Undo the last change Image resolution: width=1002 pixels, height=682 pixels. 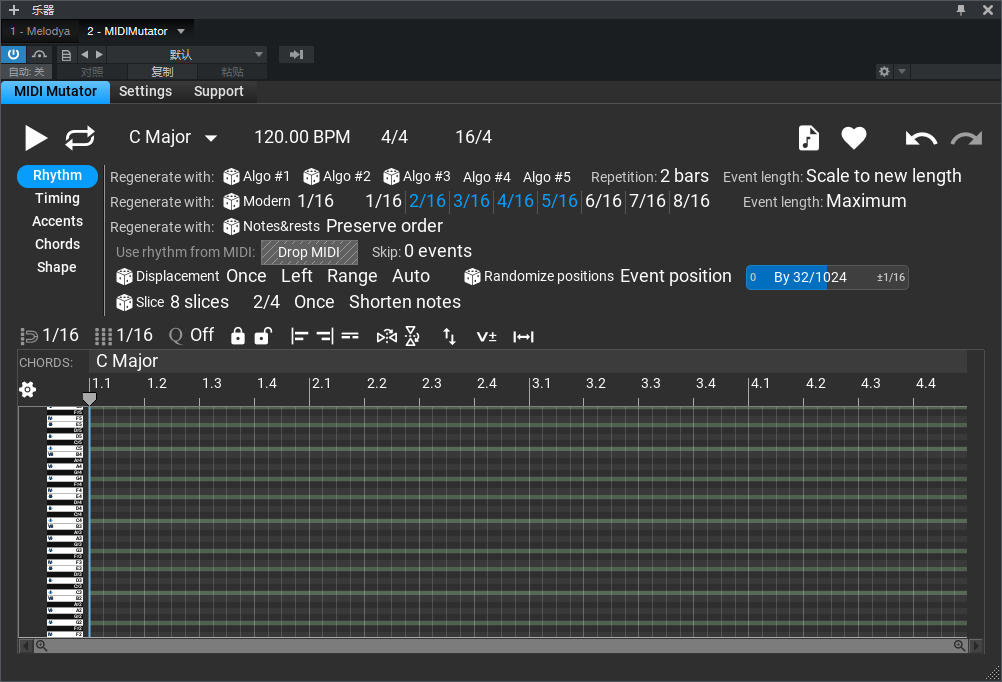pos(921,137)
